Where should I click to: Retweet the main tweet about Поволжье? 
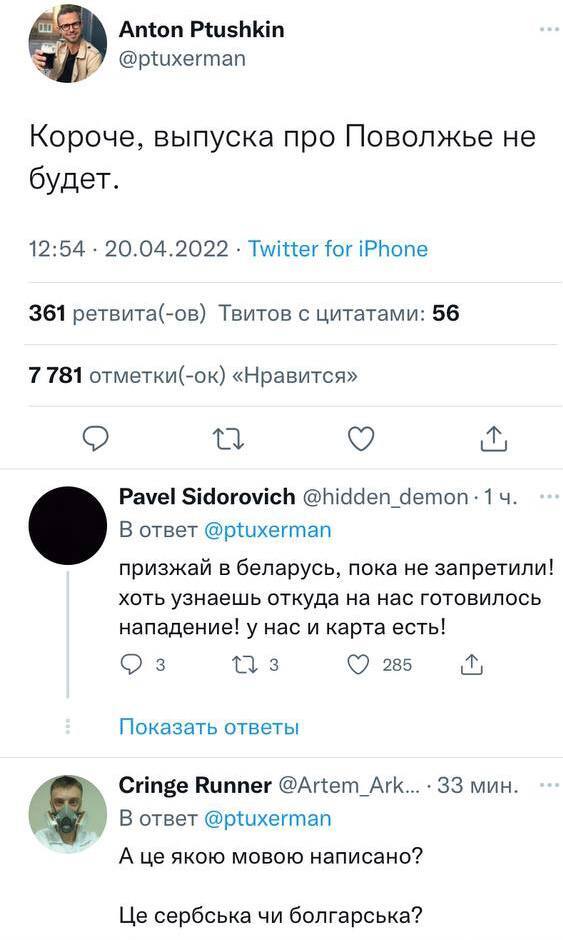tap(229, 440)
